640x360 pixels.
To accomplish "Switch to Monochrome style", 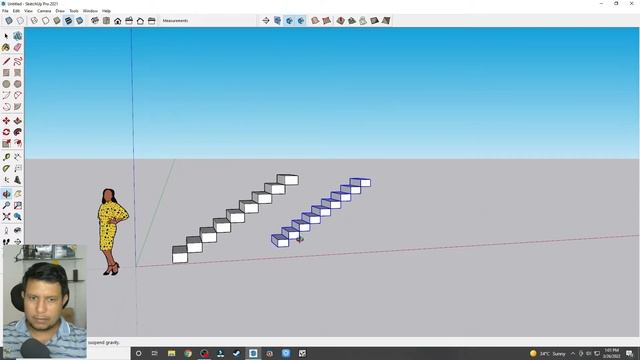I will coord(80,20).
